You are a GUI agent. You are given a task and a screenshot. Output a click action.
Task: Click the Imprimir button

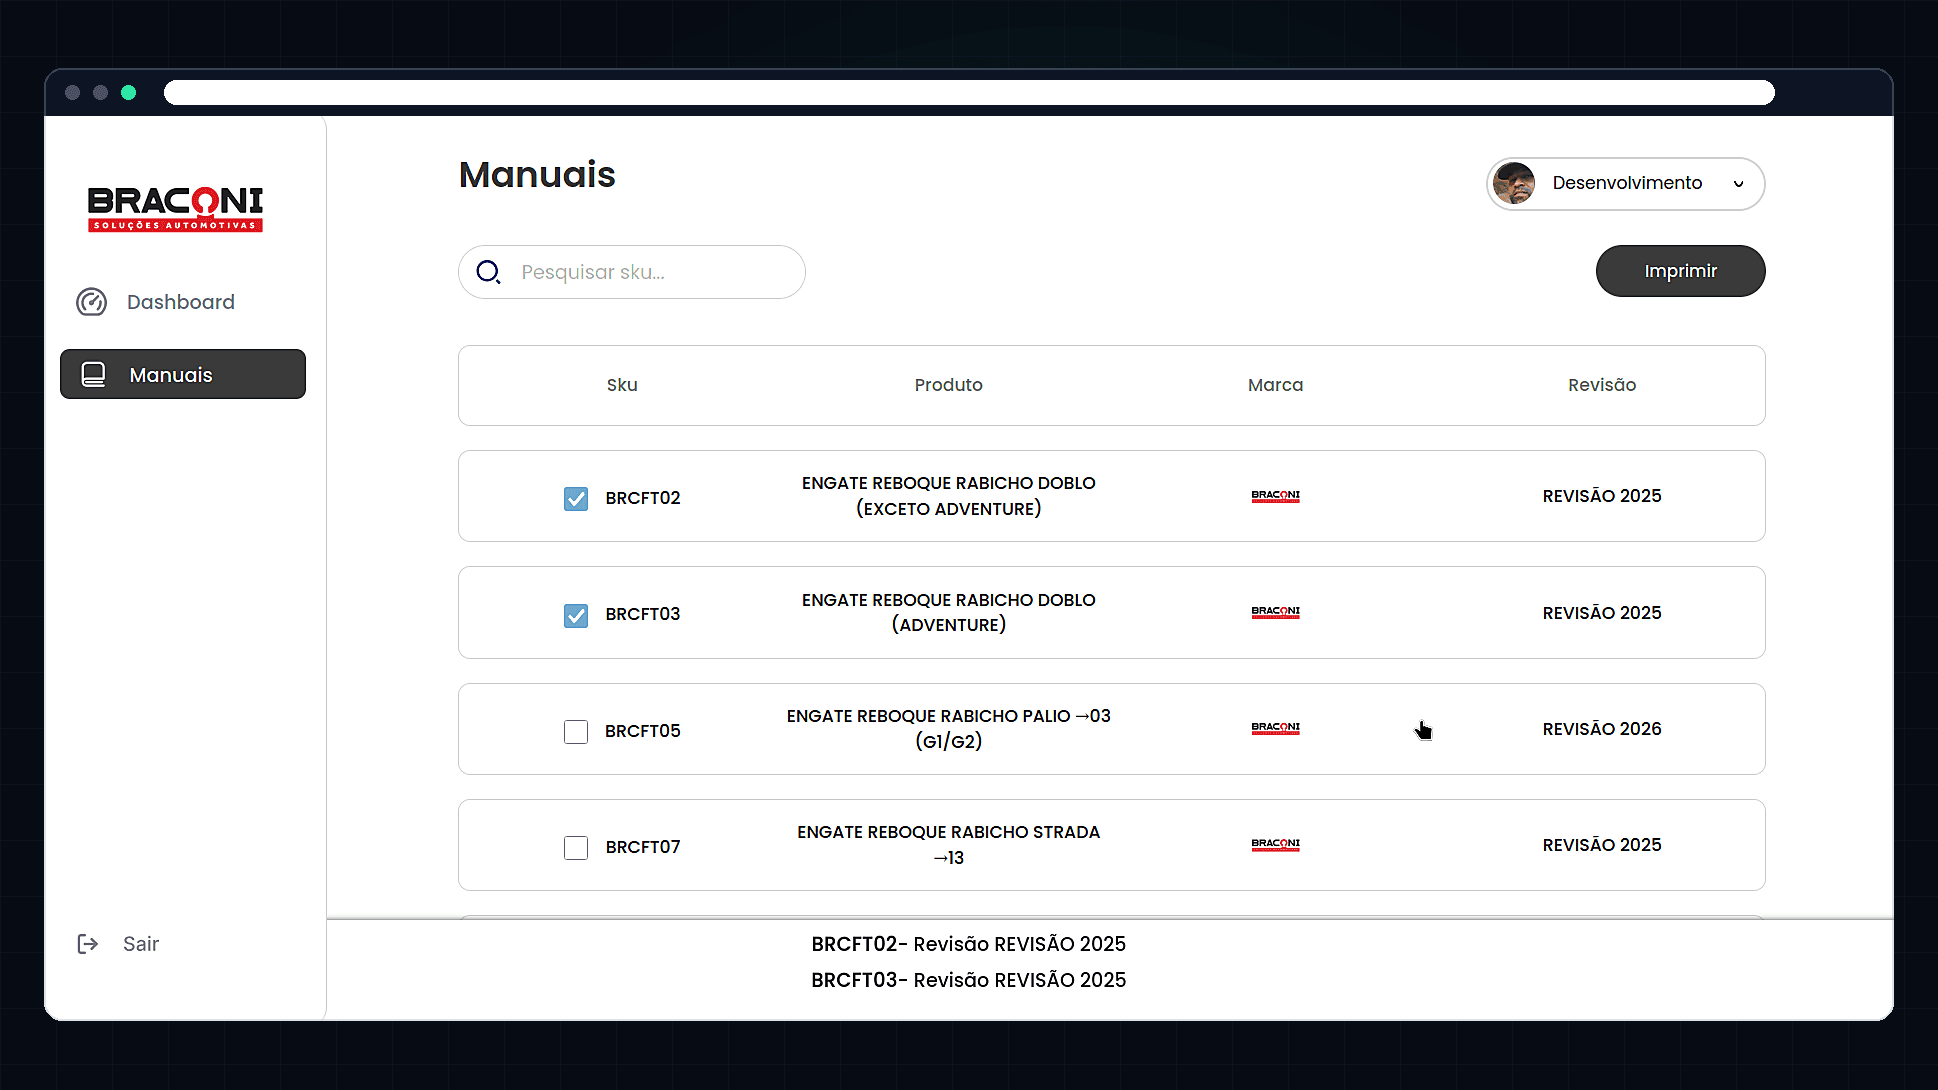point(1680,271)
